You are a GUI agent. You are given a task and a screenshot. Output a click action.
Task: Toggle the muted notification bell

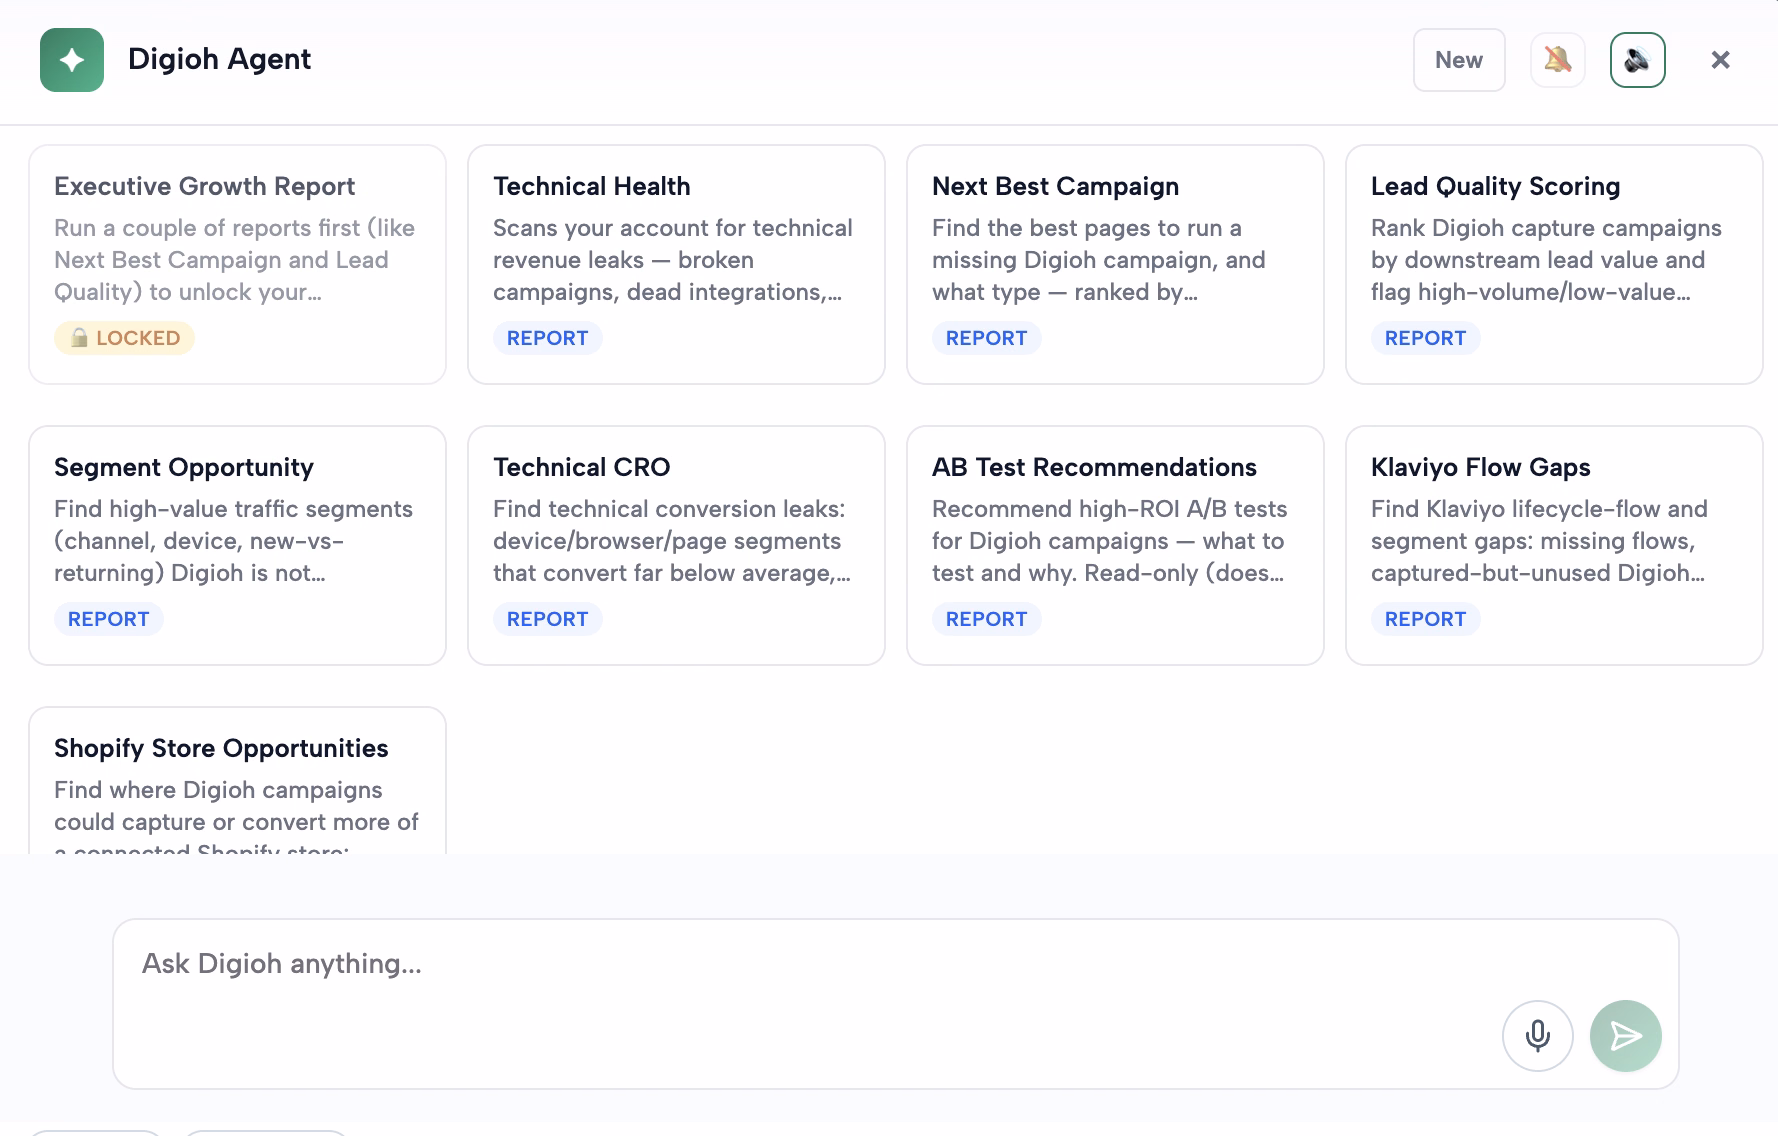1558,60
